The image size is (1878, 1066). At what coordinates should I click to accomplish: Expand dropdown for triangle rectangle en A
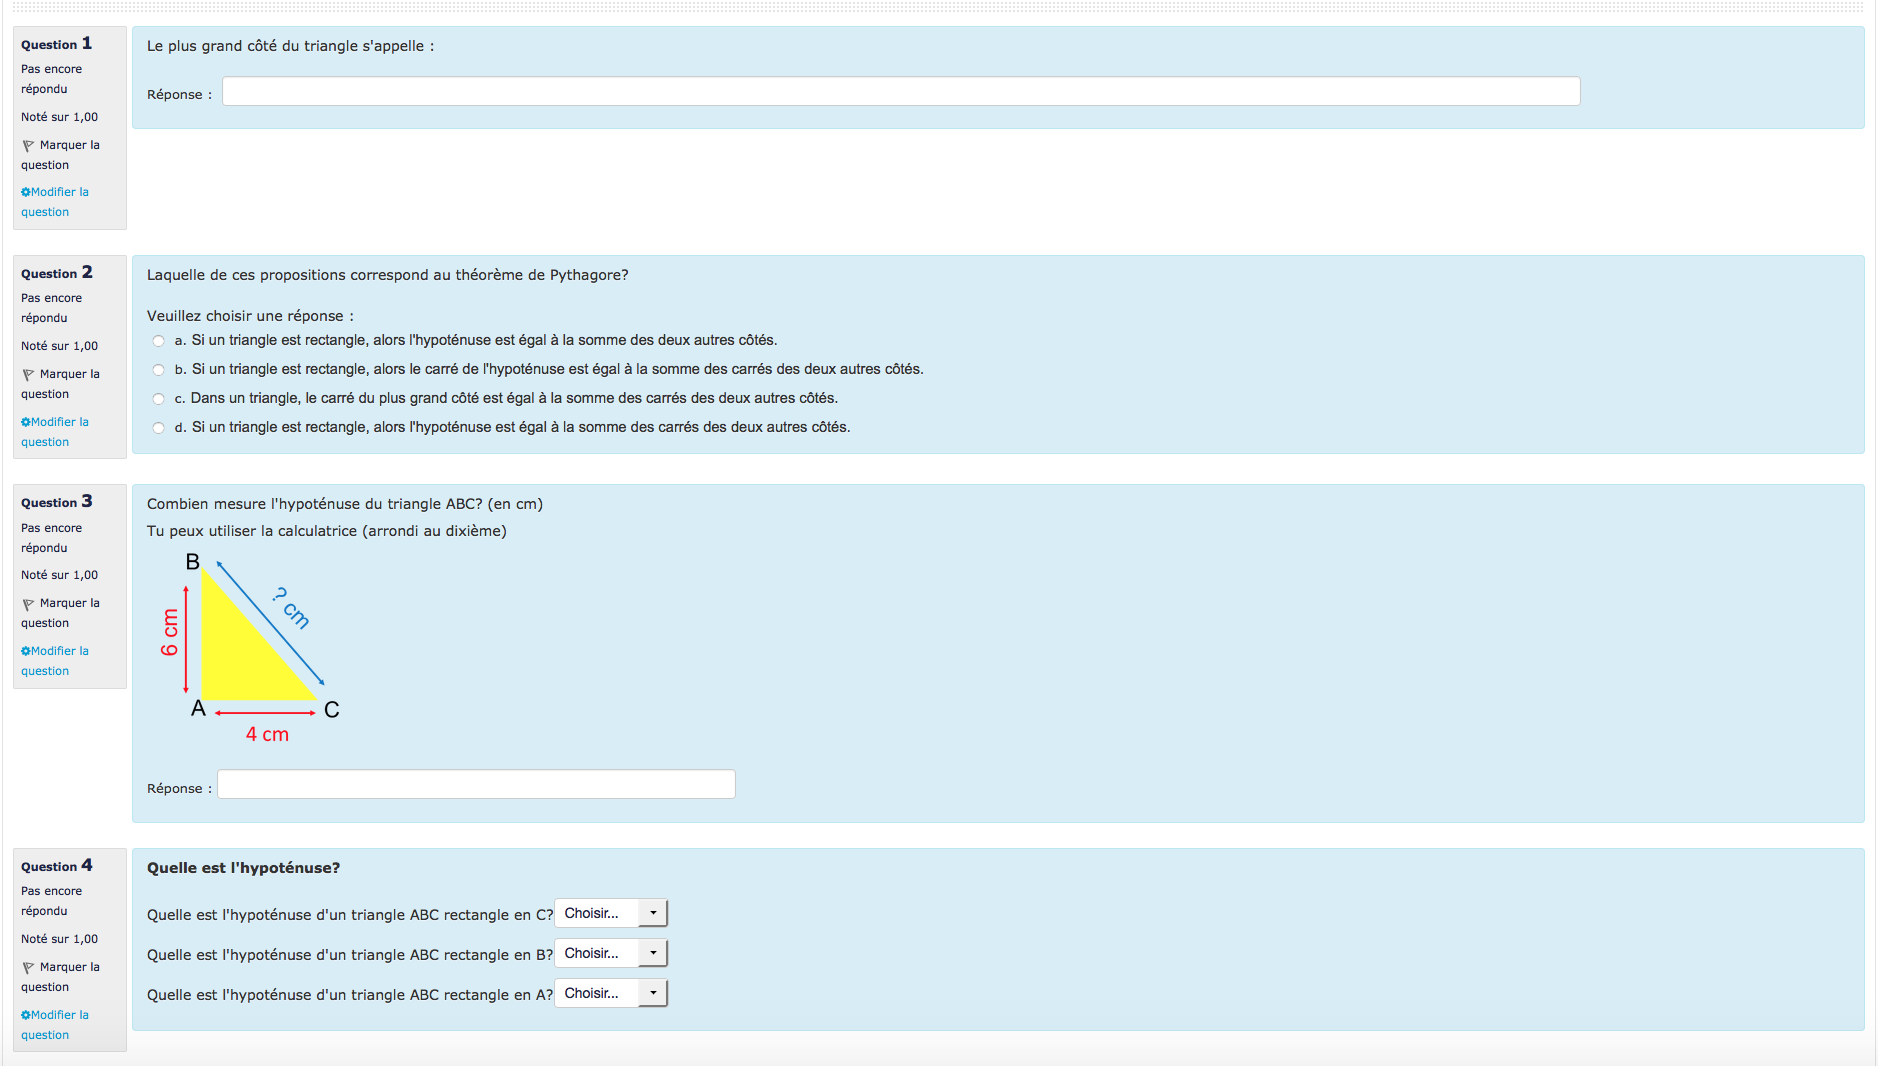pyautogui.click(x=610, y=993)
